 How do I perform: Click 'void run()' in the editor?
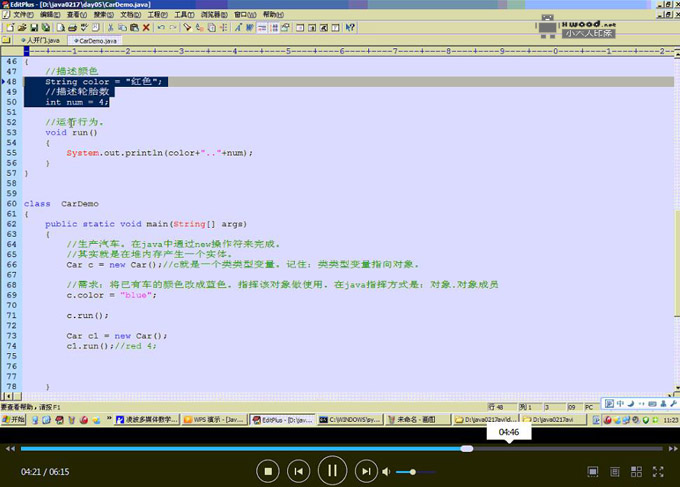(72, 133)
